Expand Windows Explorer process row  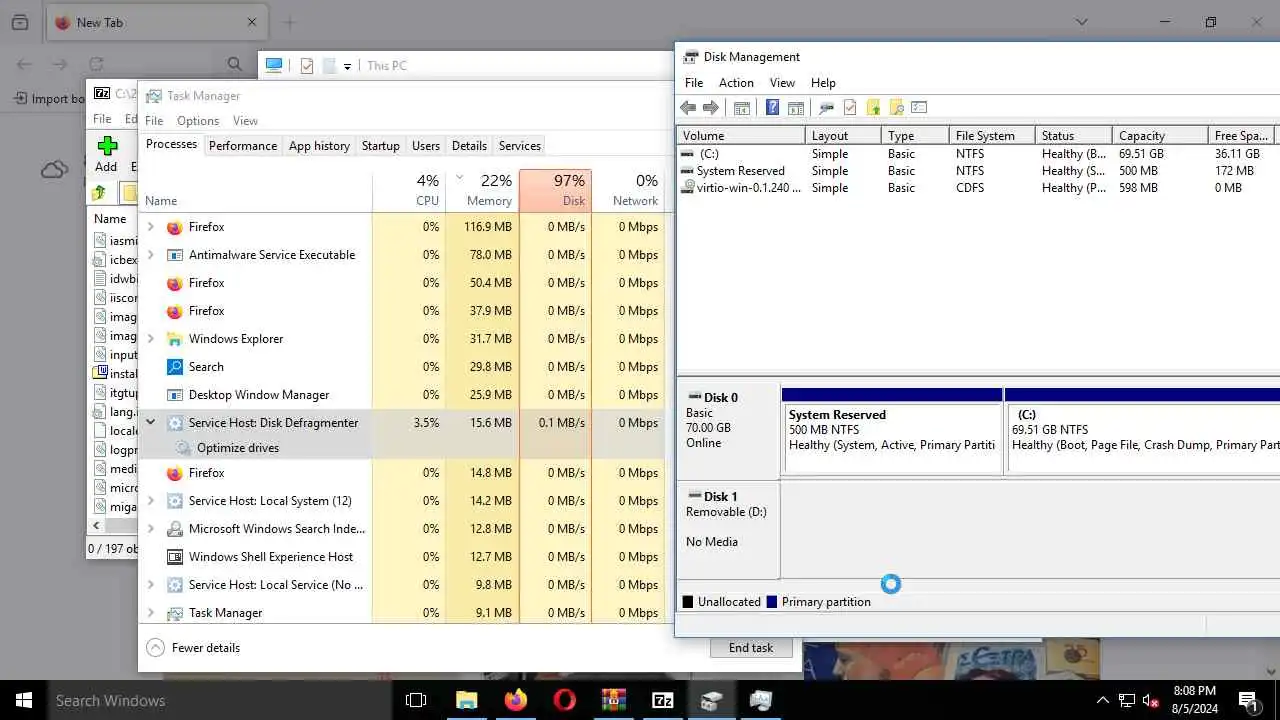point(151,339)
